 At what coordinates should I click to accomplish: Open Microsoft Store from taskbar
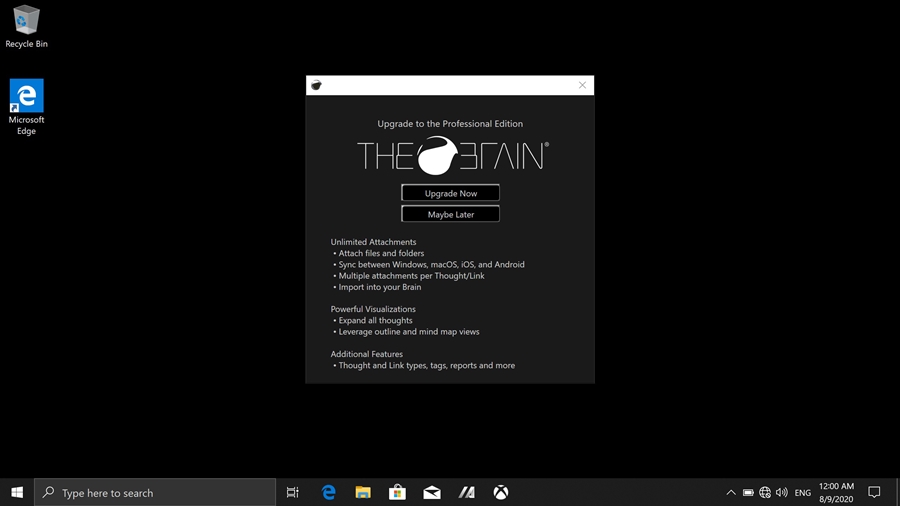pyautogui.click(x=397, y=492)
